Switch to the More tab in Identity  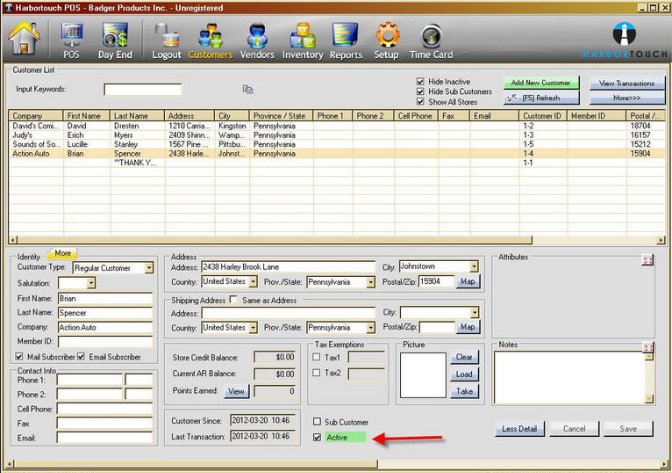coord(63,253)
